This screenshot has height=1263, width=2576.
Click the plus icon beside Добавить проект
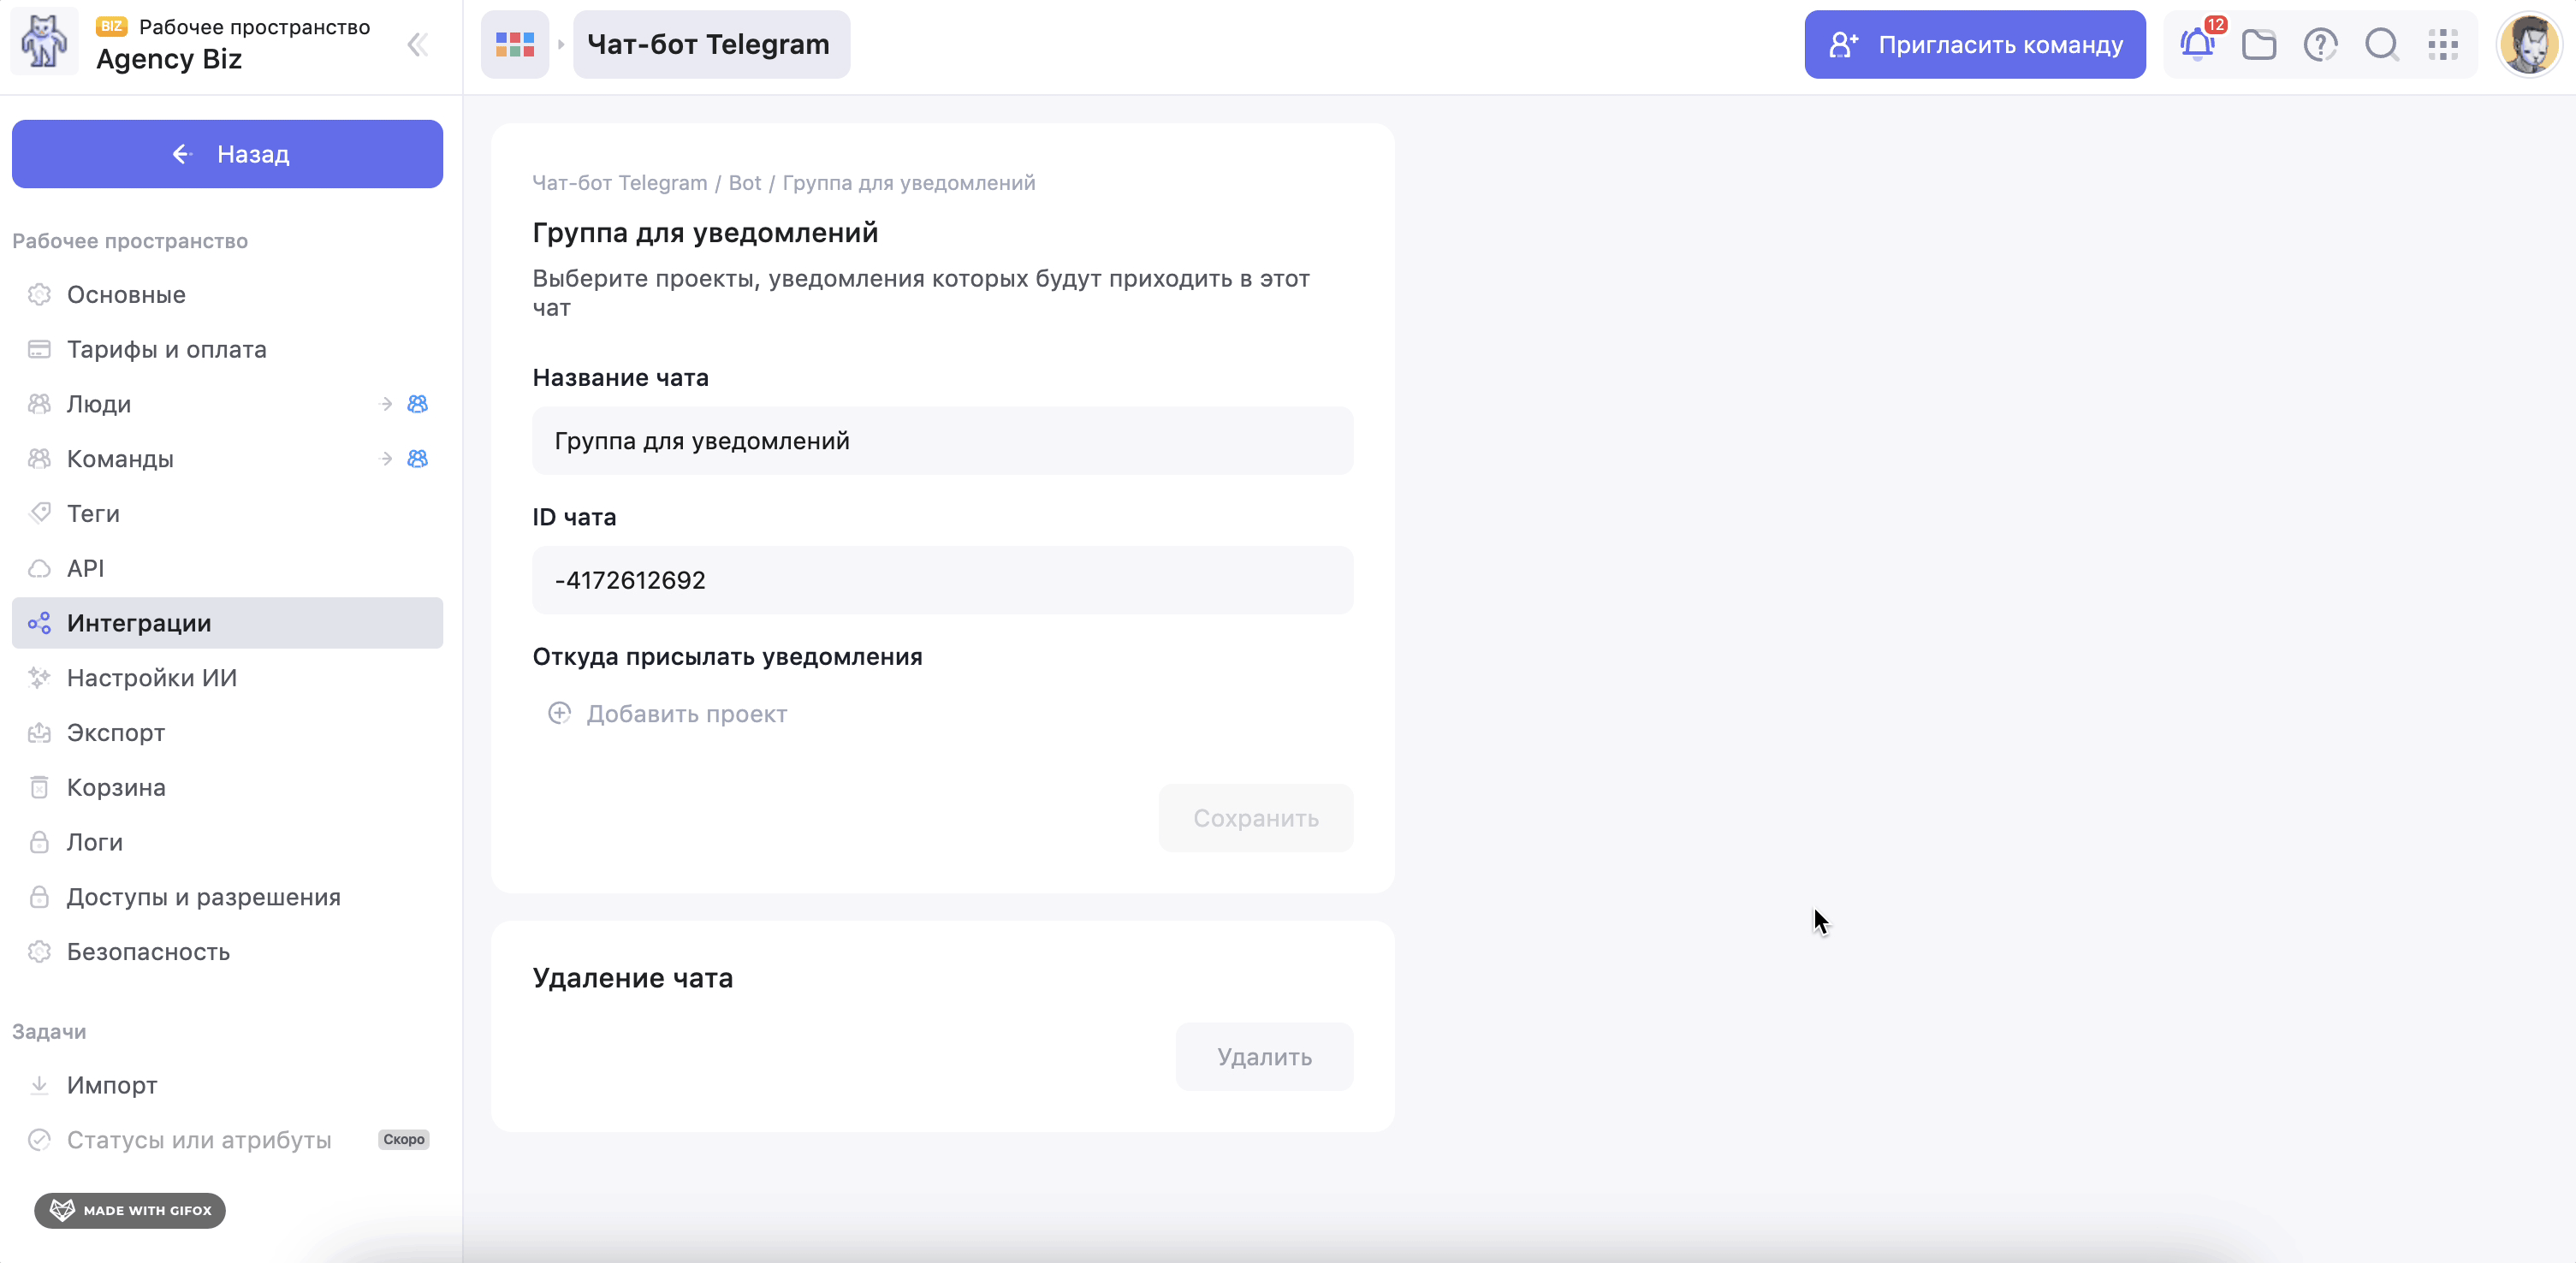click(559, 713)
